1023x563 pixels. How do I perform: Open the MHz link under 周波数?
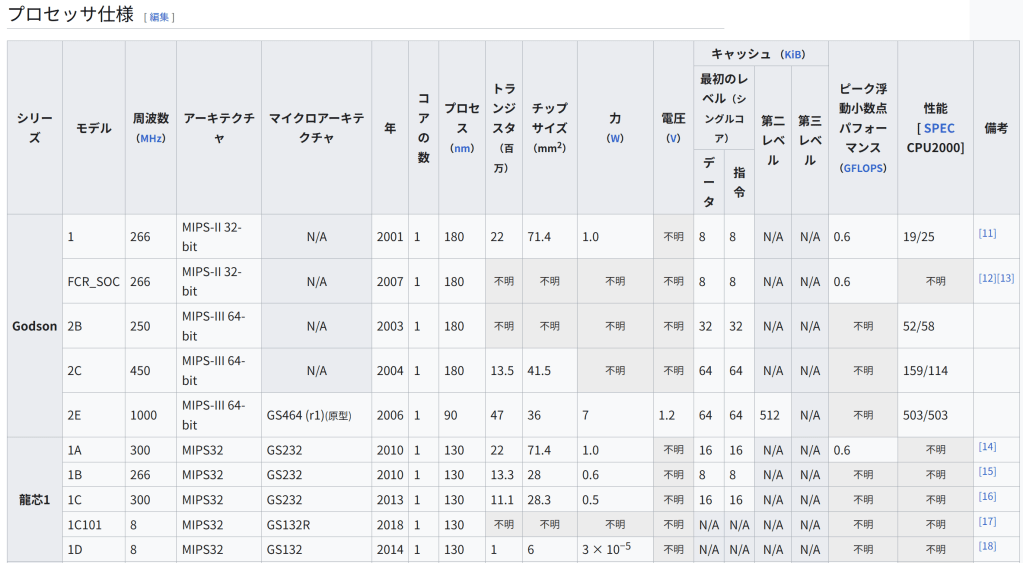(151, 138)
